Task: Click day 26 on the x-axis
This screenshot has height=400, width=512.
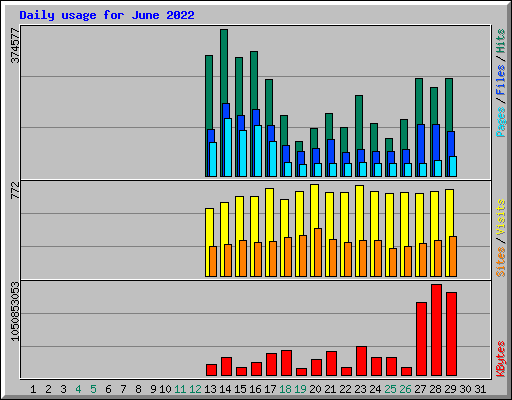Action: (405, 389)
